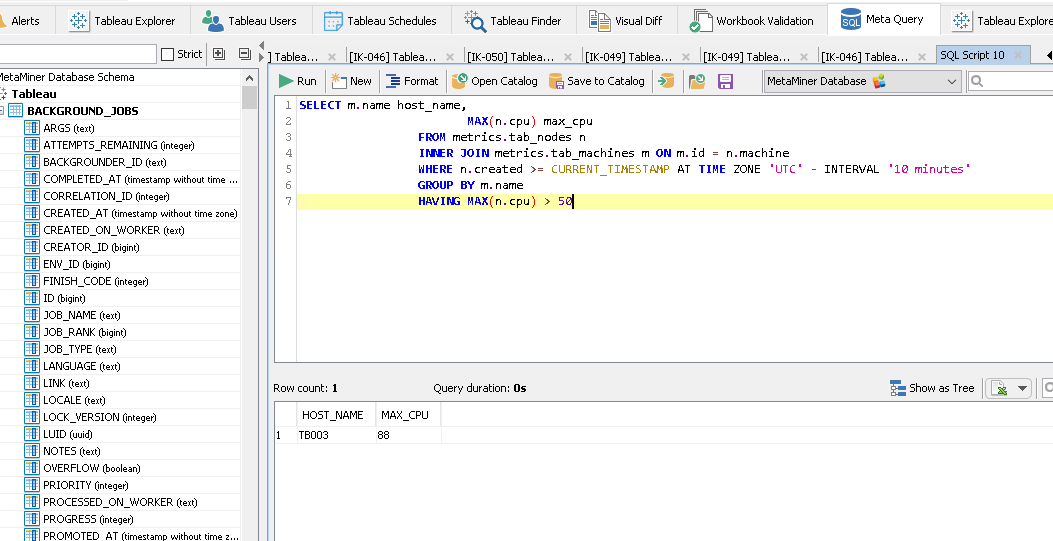Sort by the HOST_NAME column header
This screenshot has width=1053, height=541.
pyautogui.click(x=336, y=415)
